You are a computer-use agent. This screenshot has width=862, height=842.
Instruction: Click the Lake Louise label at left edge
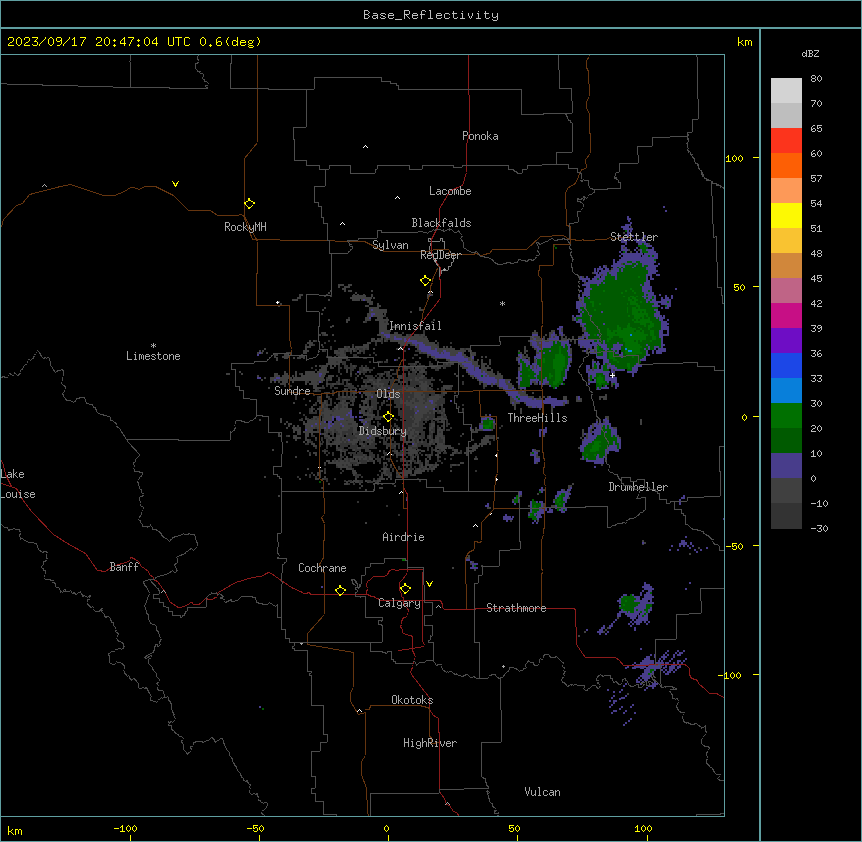click(x=18, y=484)
